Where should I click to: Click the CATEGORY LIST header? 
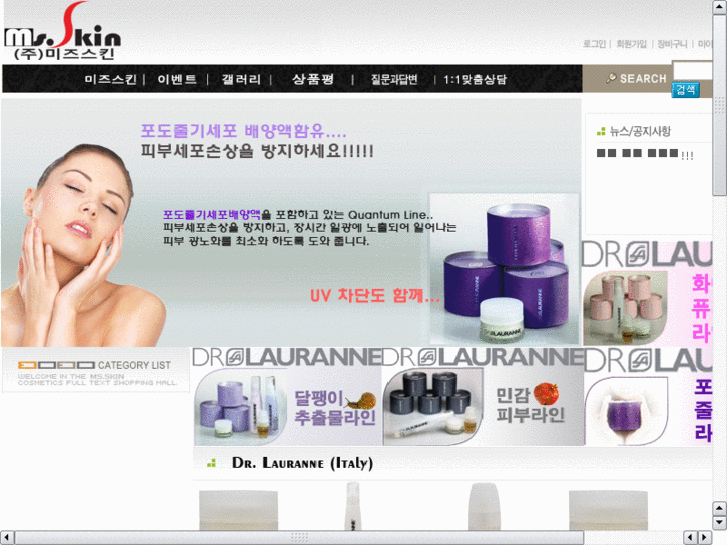(96, 371)
